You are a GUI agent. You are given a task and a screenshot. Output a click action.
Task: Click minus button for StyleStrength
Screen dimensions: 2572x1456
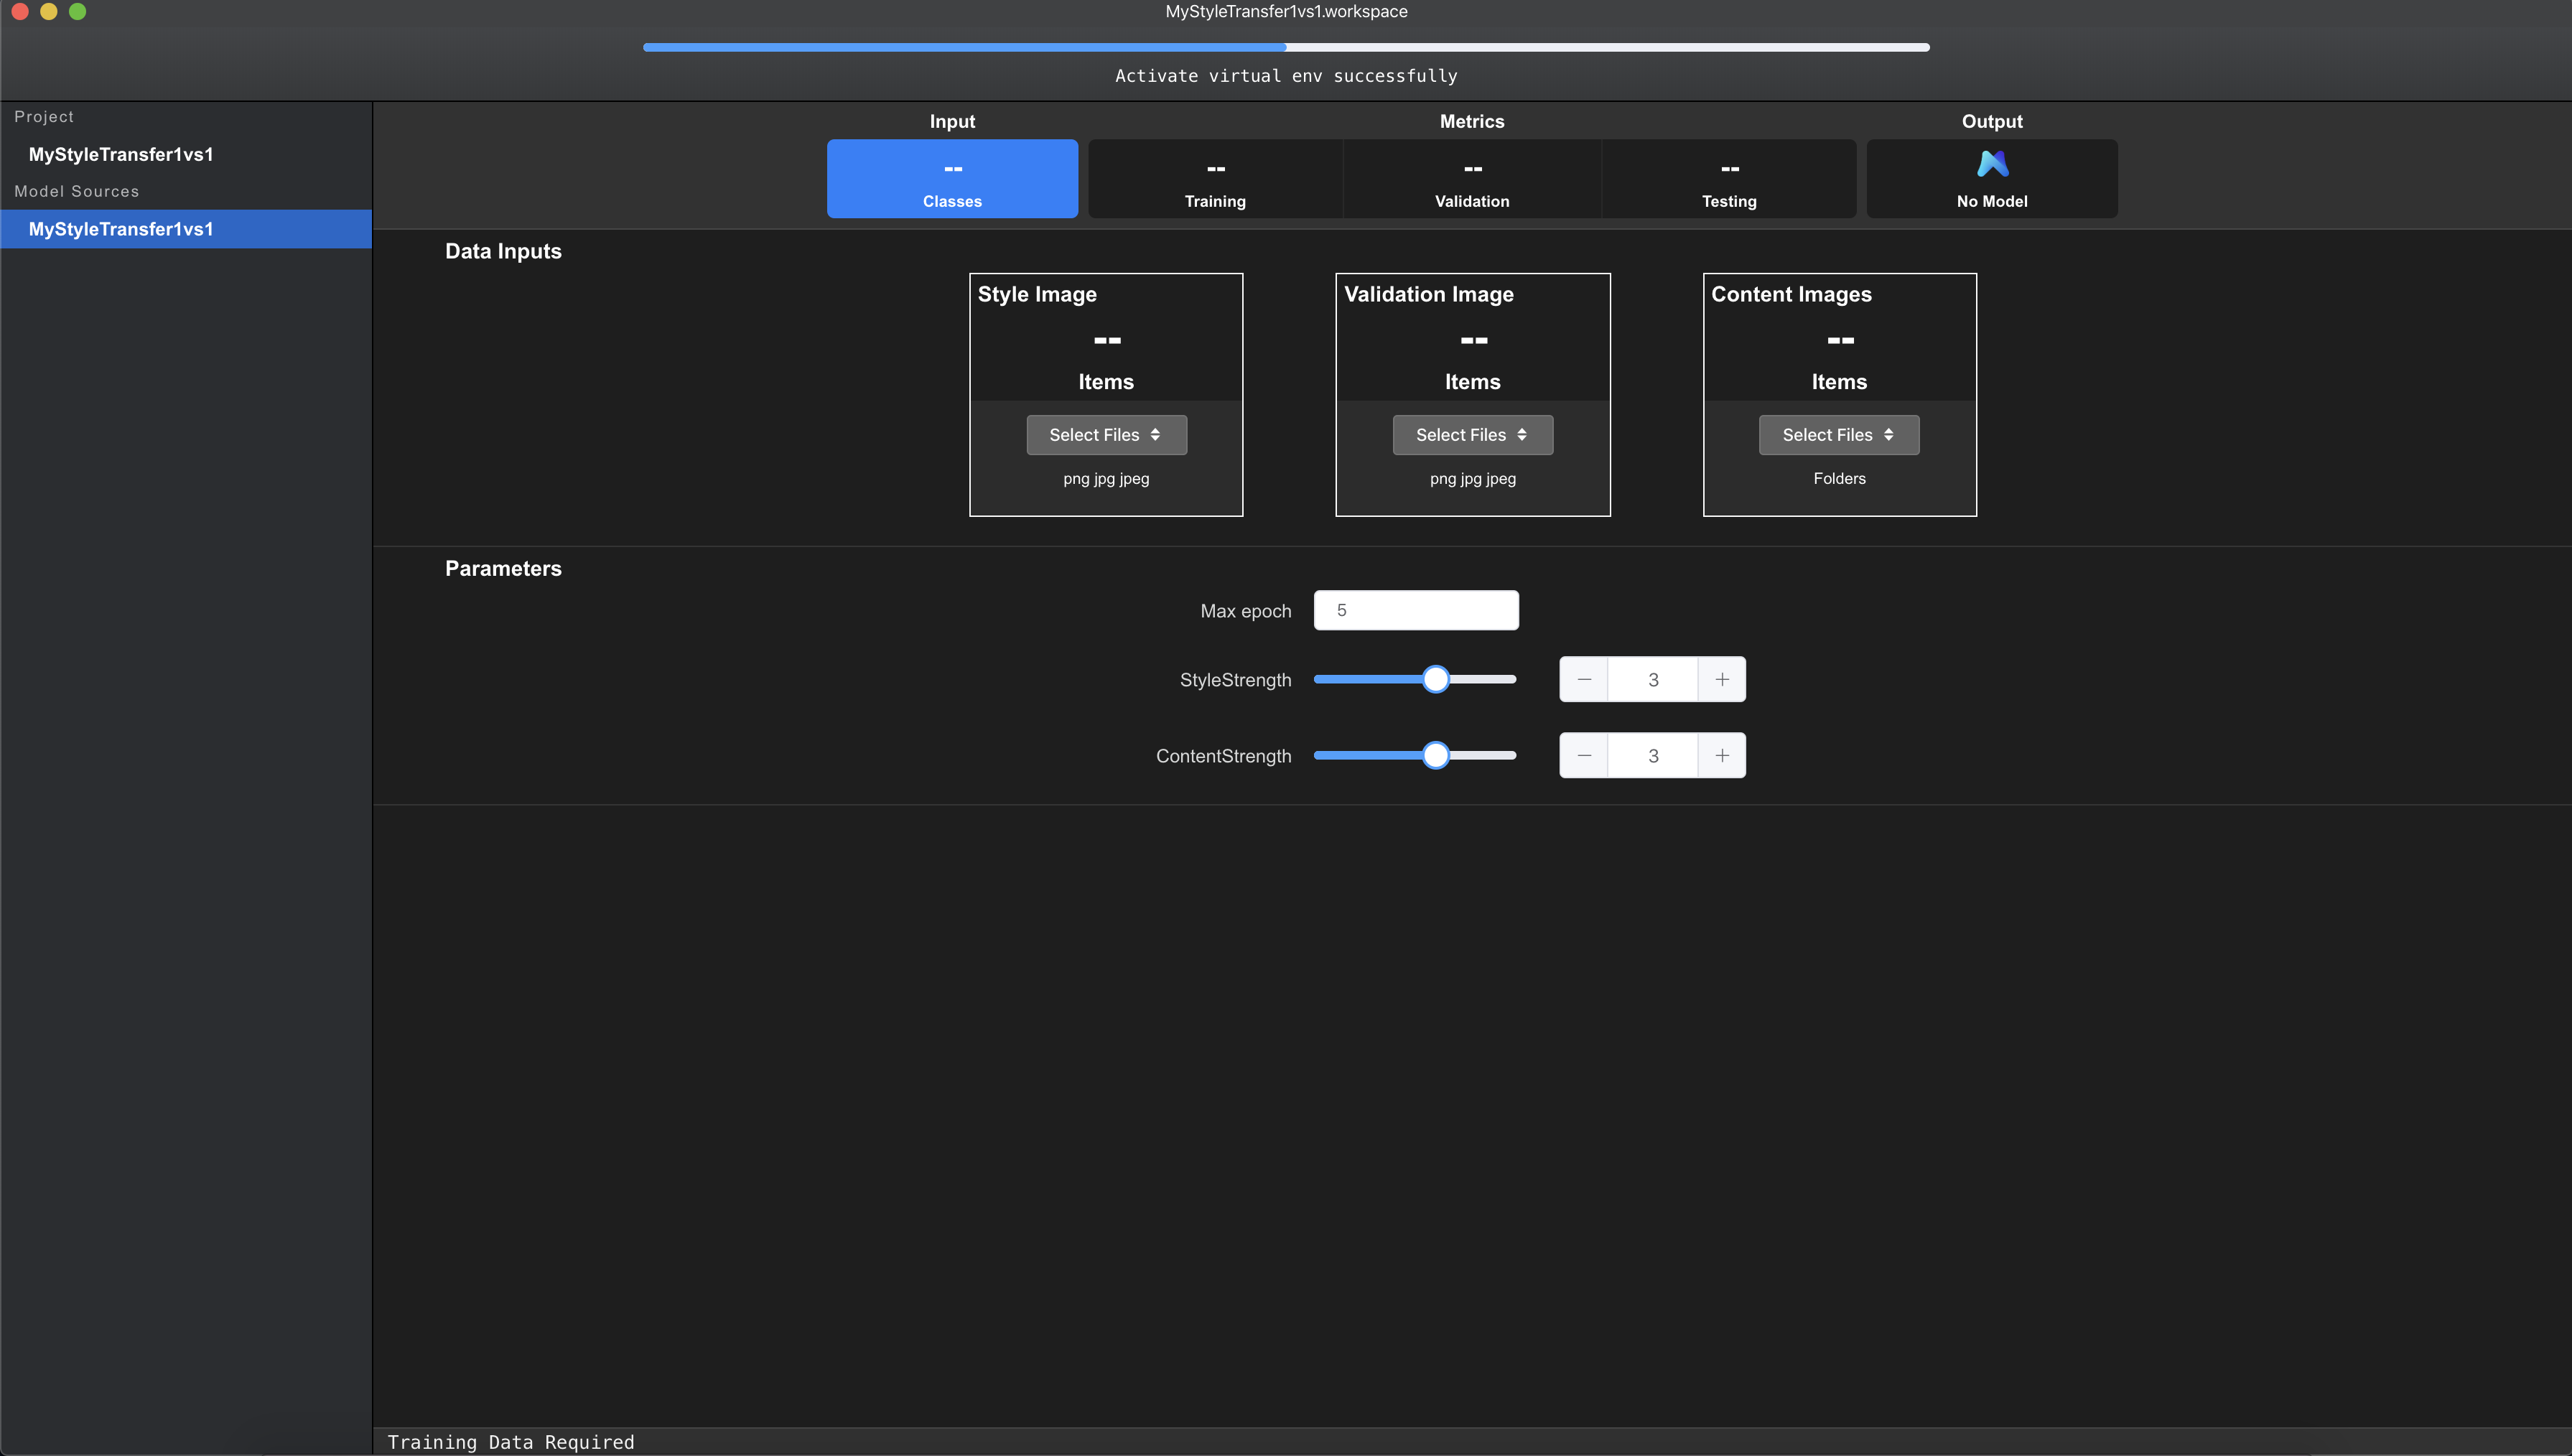tap(1584, 679)
